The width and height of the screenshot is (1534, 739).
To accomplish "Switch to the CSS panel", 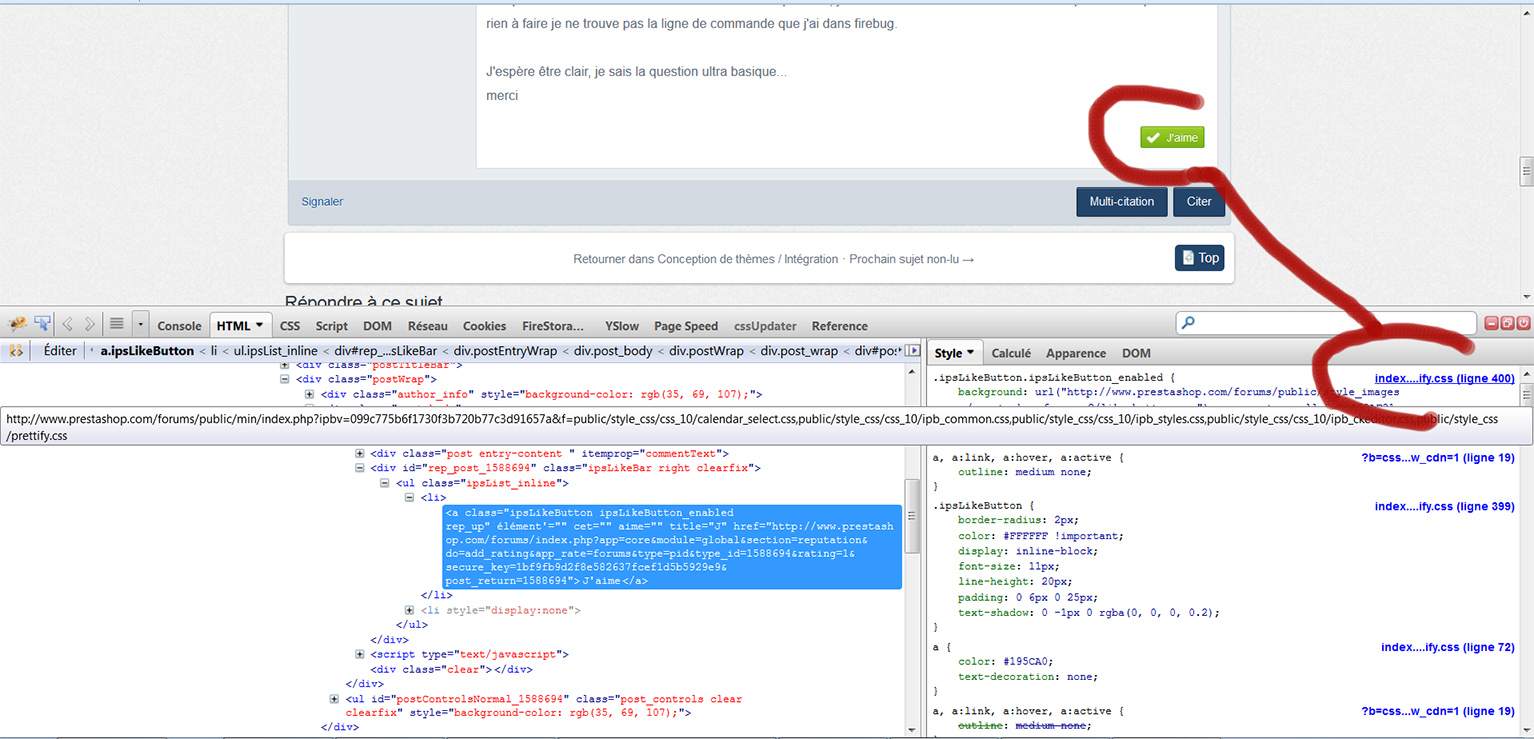I will (x=290, y=326).
